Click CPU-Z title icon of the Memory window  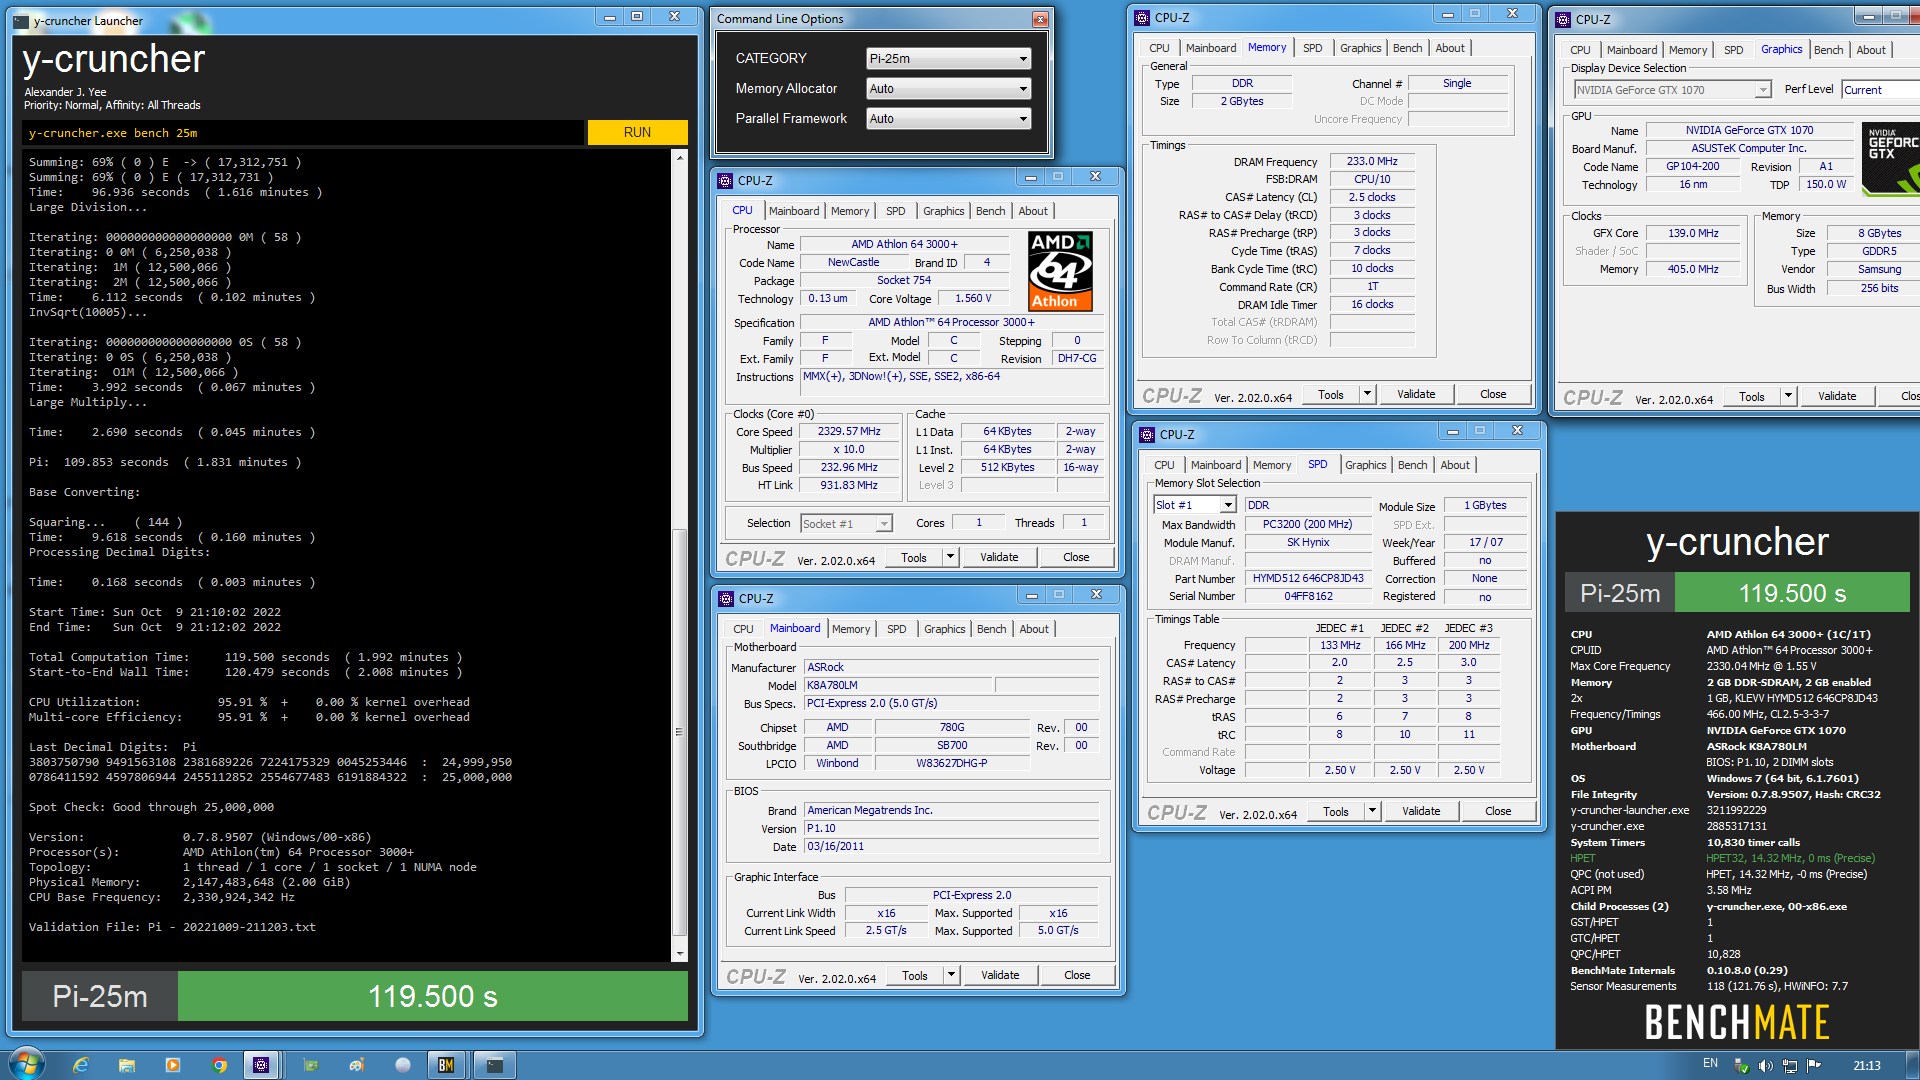(x=1143, y=18)
